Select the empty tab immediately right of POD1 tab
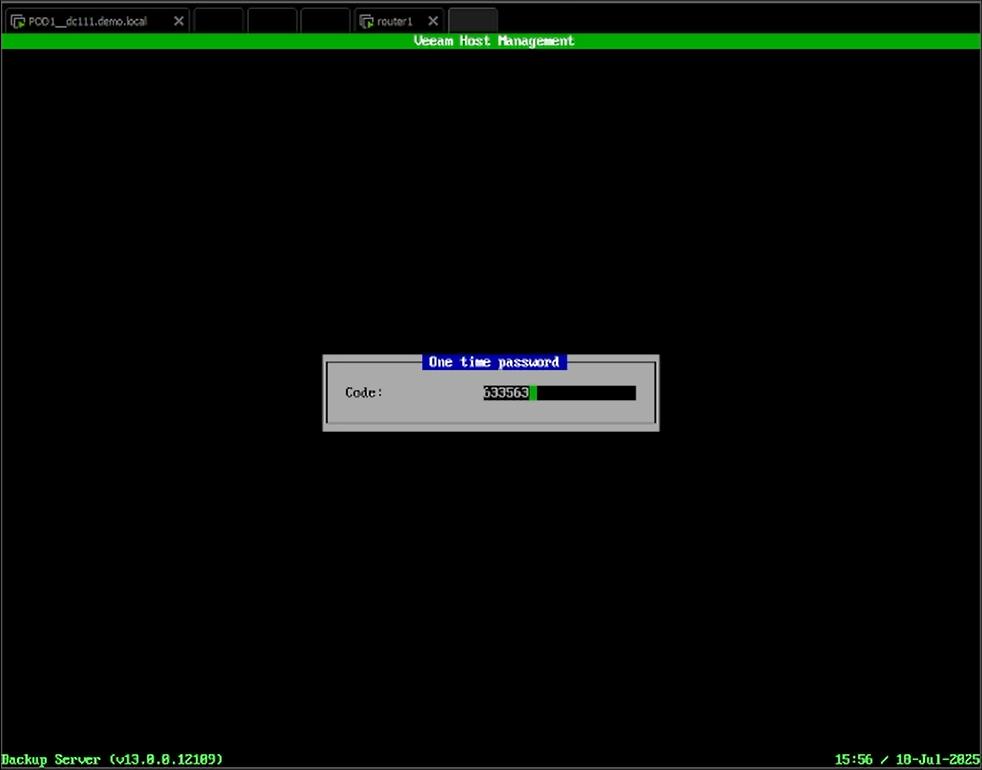 tap(218, 21)
